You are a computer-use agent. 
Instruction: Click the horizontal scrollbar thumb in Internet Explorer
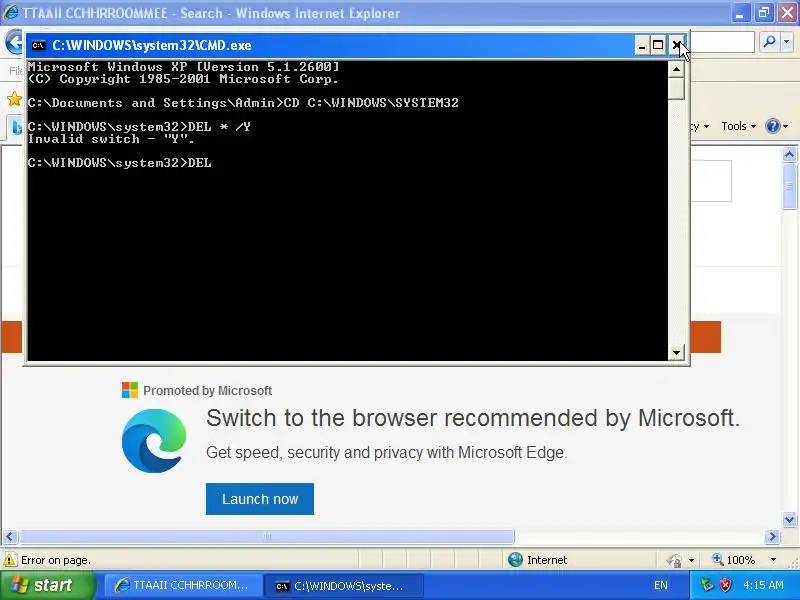click(266, 536)
